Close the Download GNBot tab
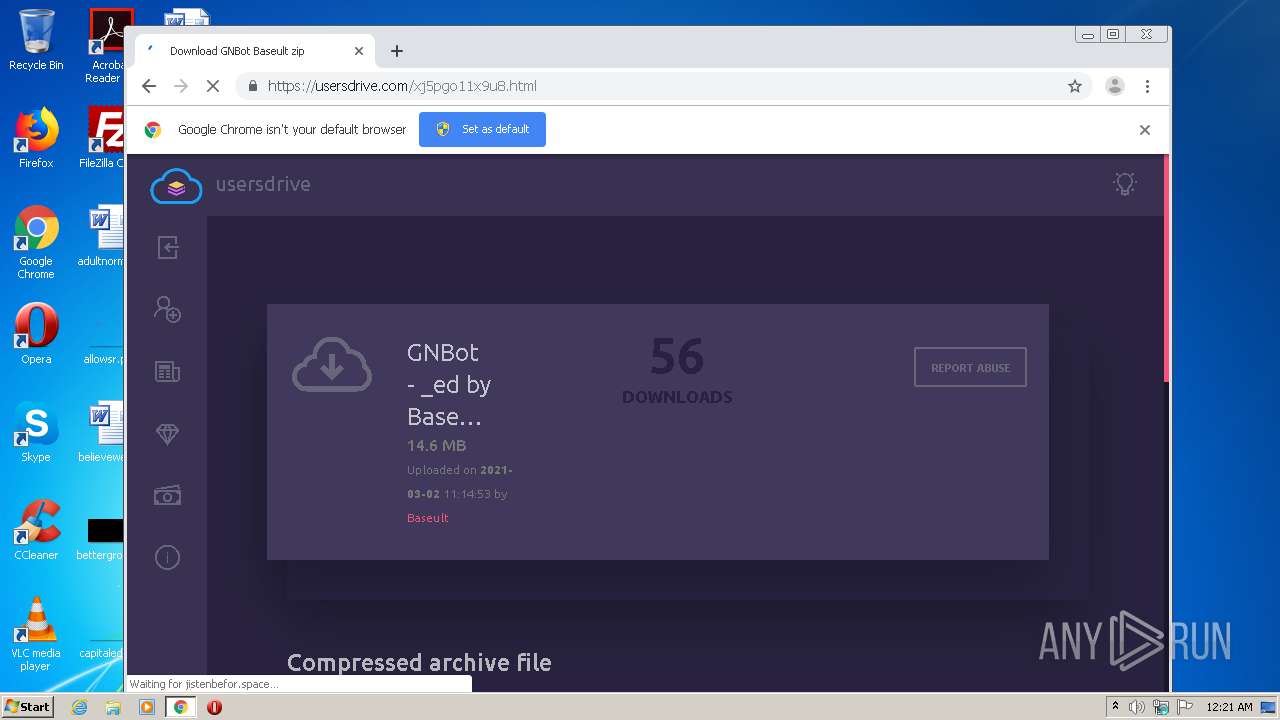This screenshot has width=1280, height=720. click(x=359, y=51)
